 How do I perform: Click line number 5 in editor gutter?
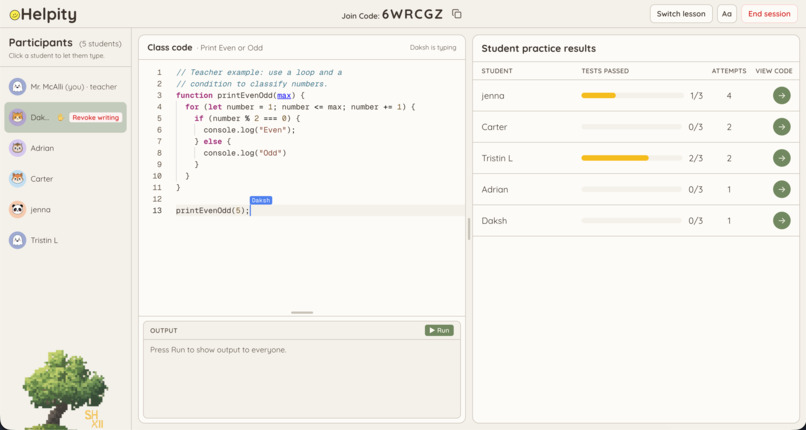(159, 119)
